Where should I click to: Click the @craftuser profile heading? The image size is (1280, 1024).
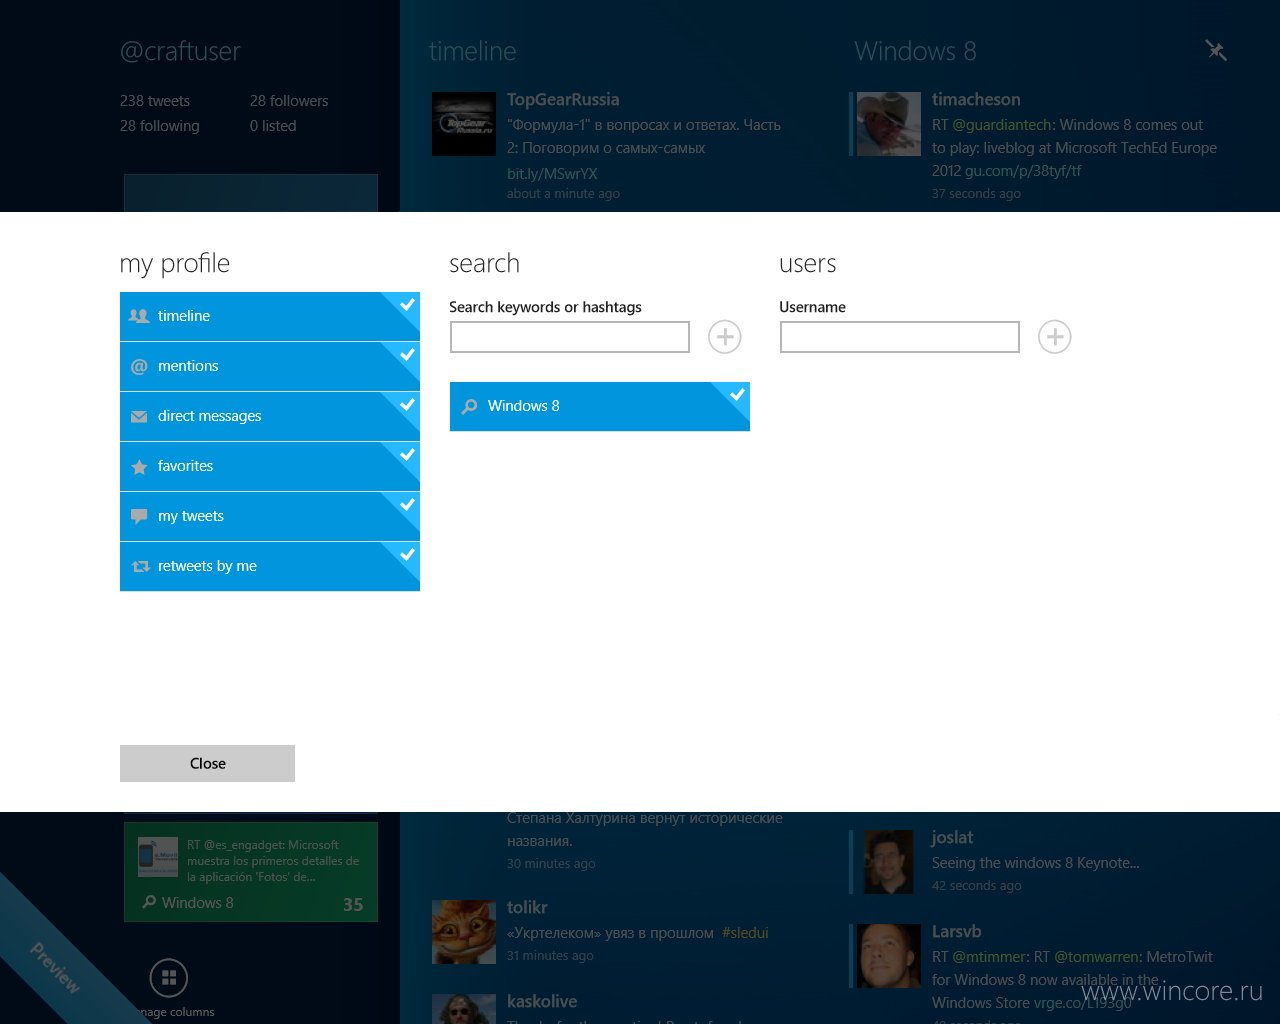[180, 51]
